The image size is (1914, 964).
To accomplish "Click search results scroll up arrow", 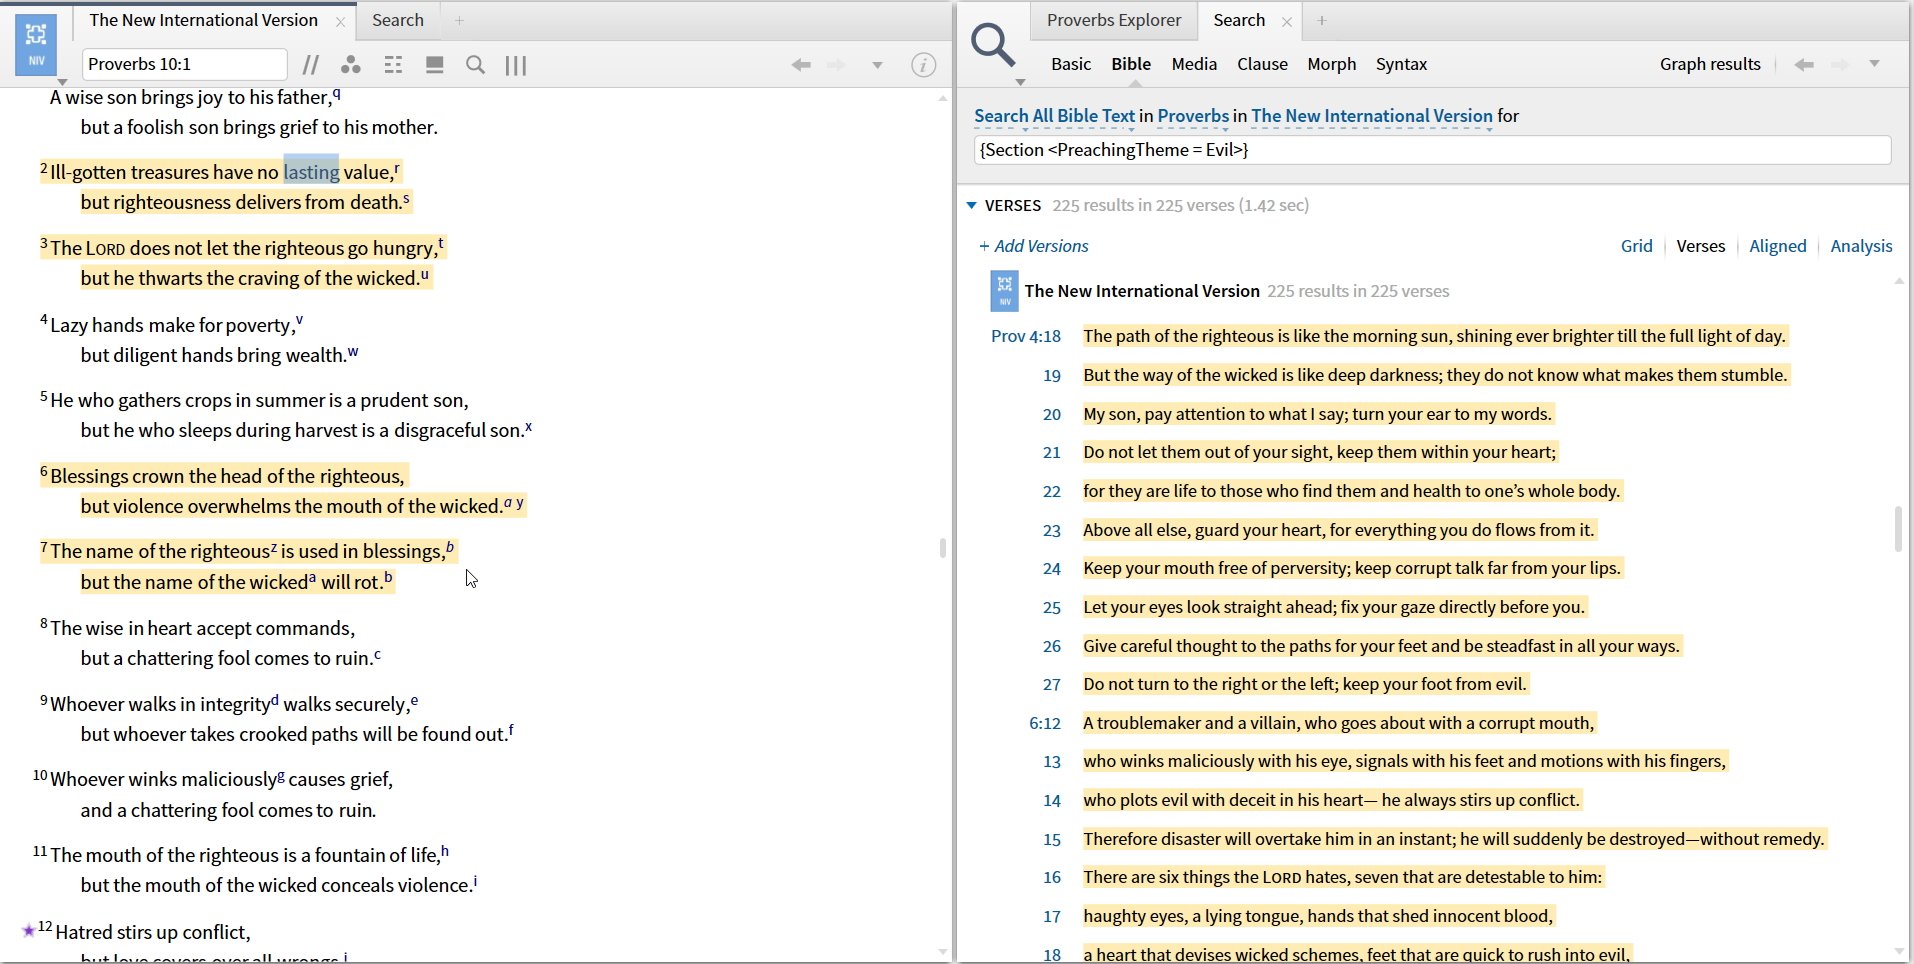I will point(1899,281).
